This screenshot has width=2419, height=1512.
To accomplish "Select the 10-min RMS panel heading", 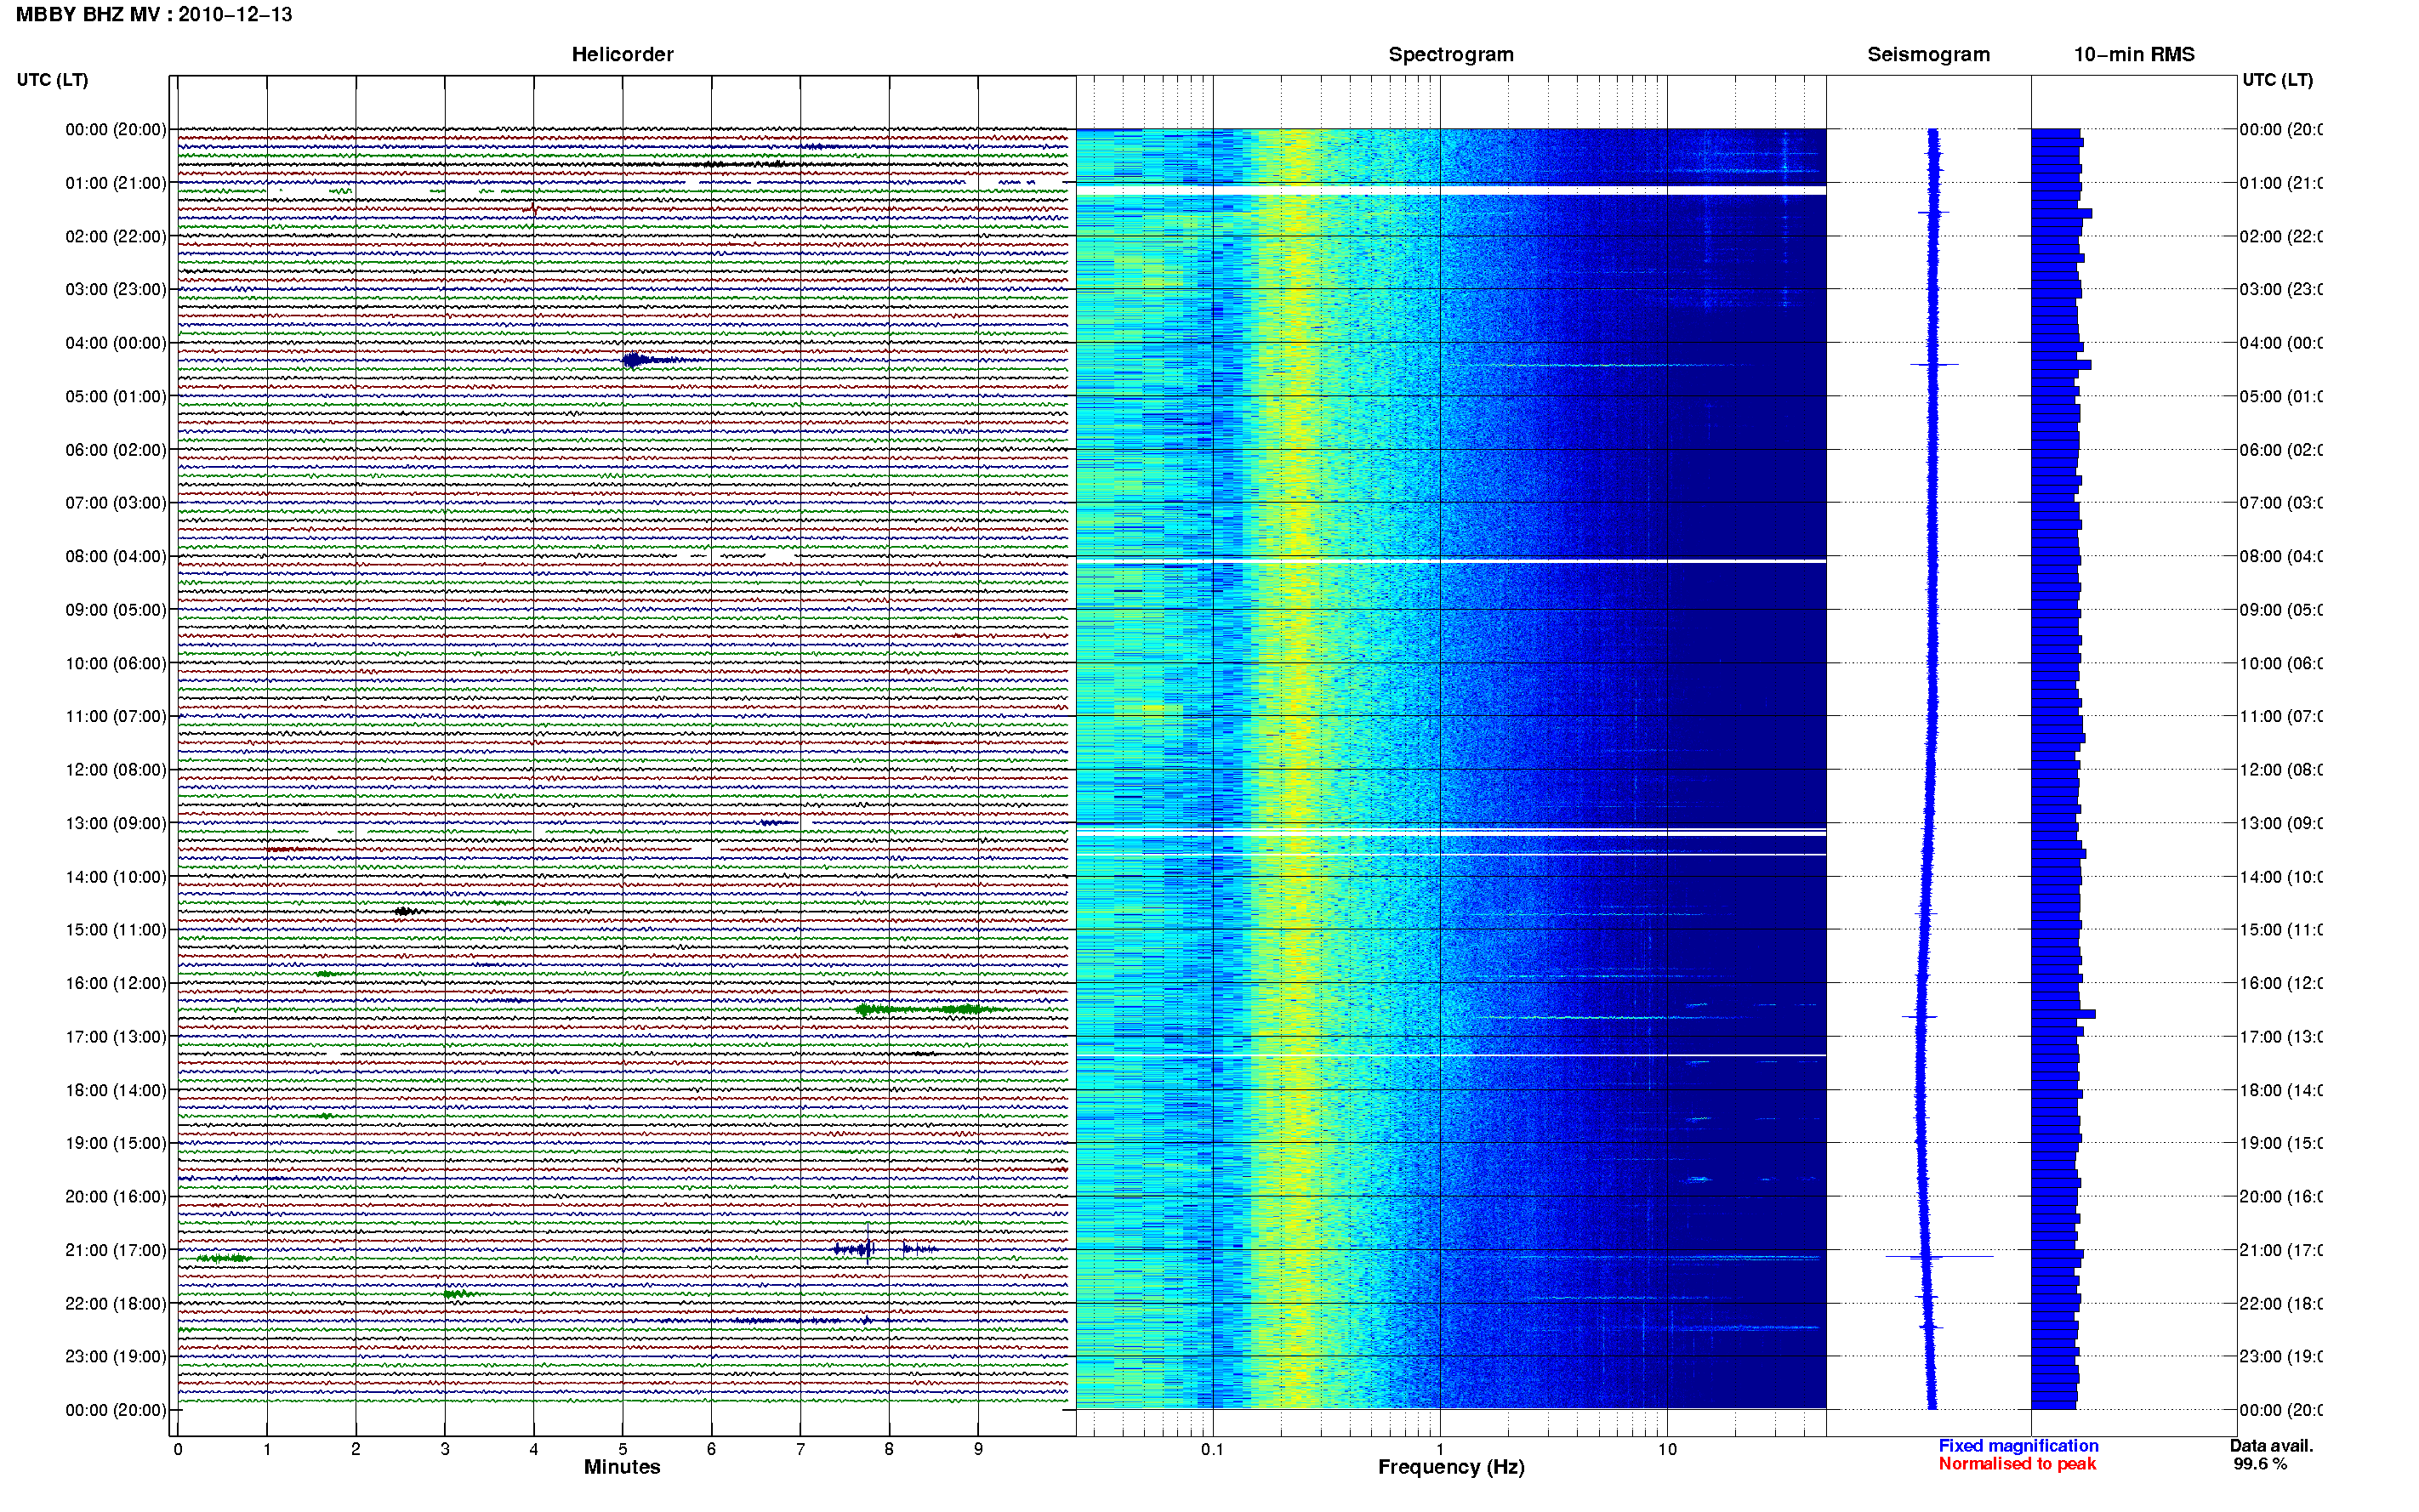I will point(2134,54).
